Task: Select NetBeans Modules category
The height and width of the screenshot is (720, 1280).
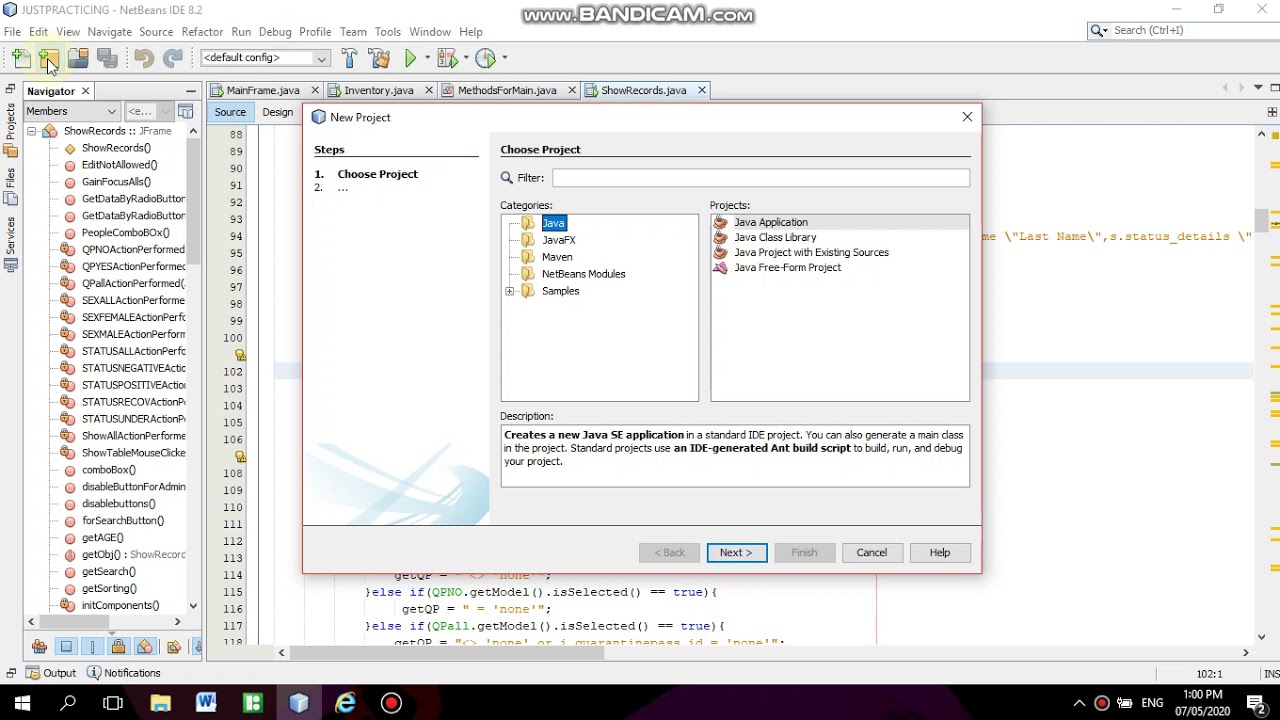Action: pos(583,274)
